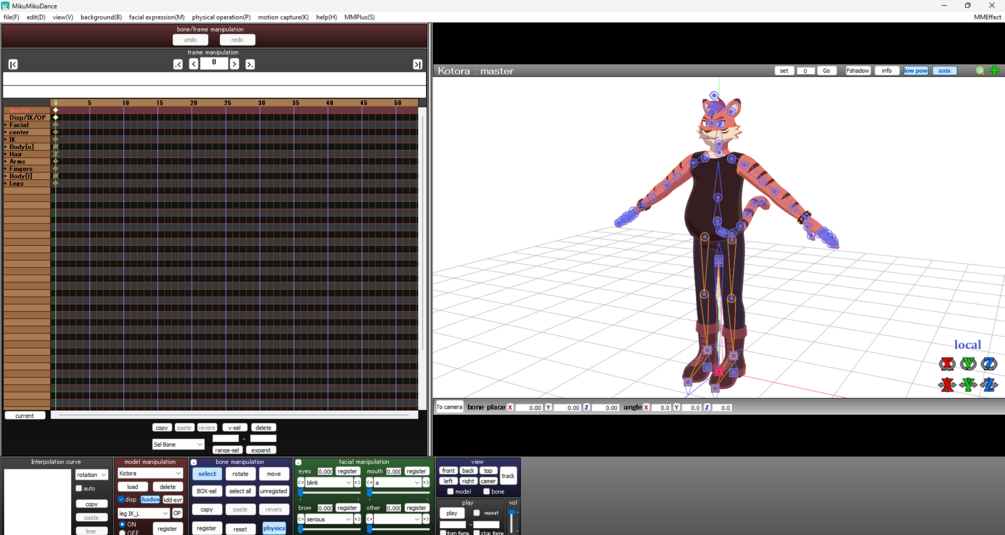Click the local X rotation icon
The image size is (1005, 535).
(947, 364)
